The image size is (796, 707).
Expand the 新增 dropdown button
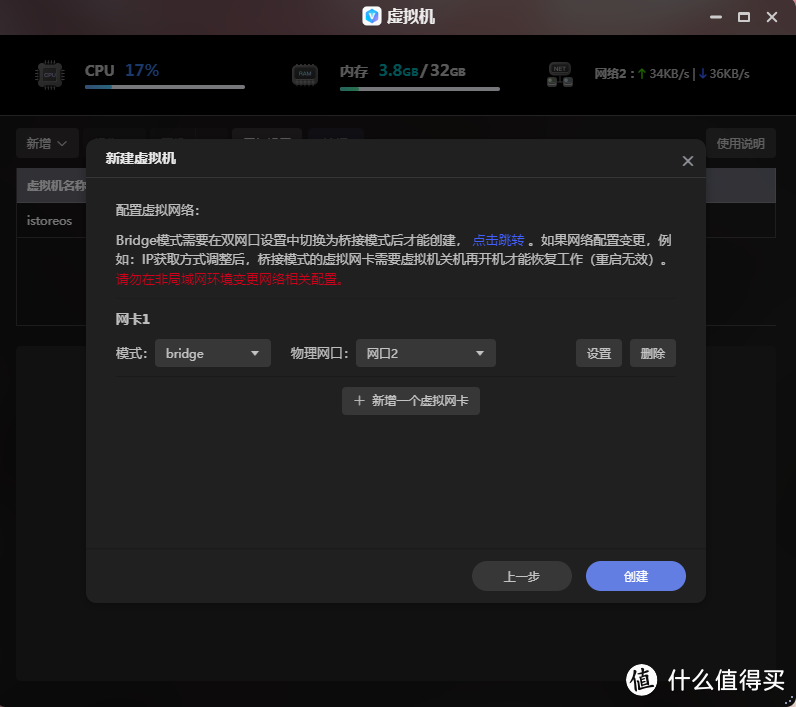pos(47,144)
